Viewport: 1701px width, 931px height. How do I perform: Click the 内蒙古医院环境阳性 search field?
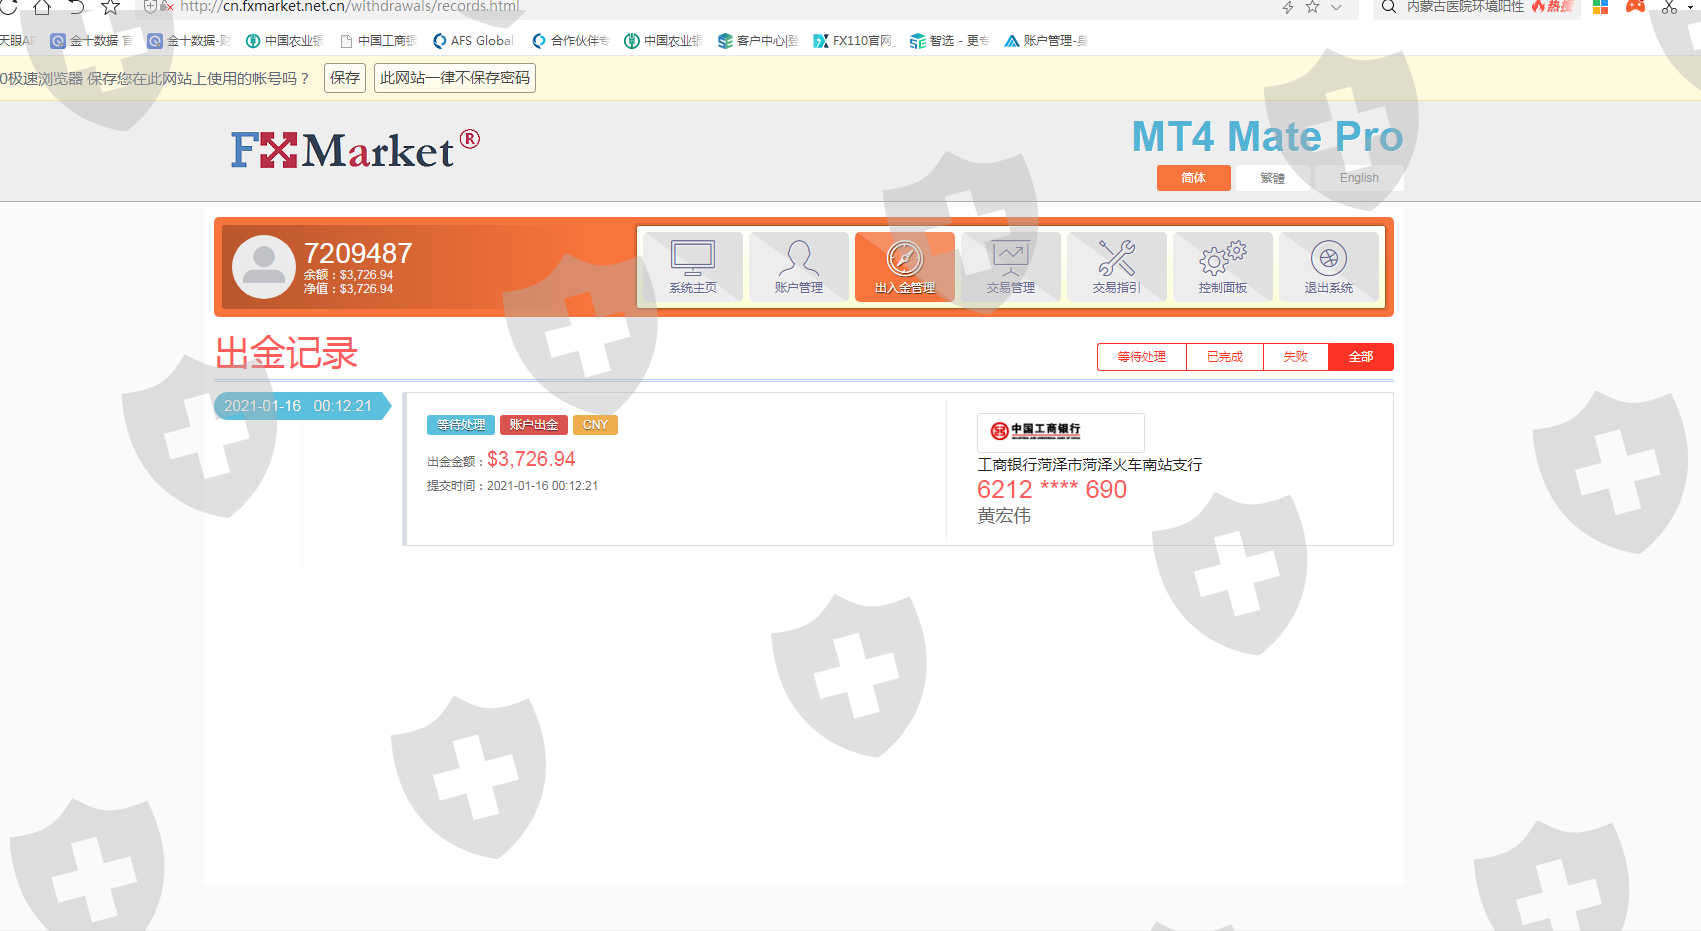coord(1465,7)
